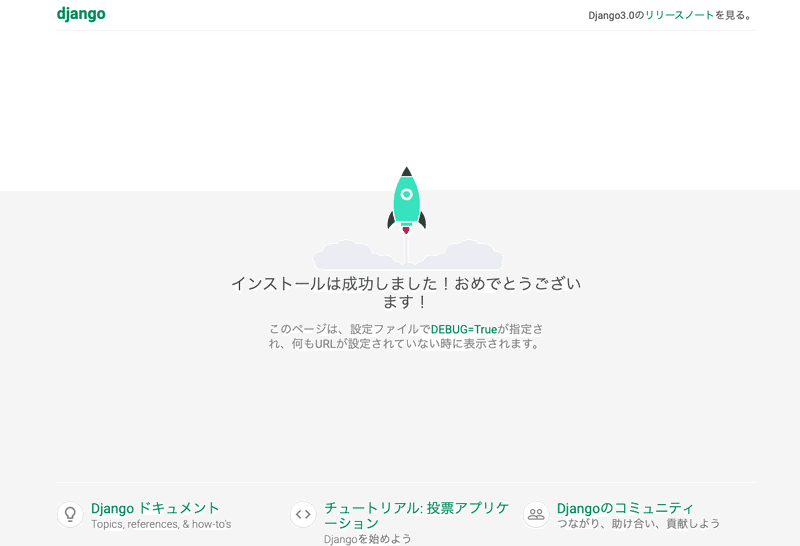Click the rocket illustration
800x546 pixels.
(x=407, y=201)
